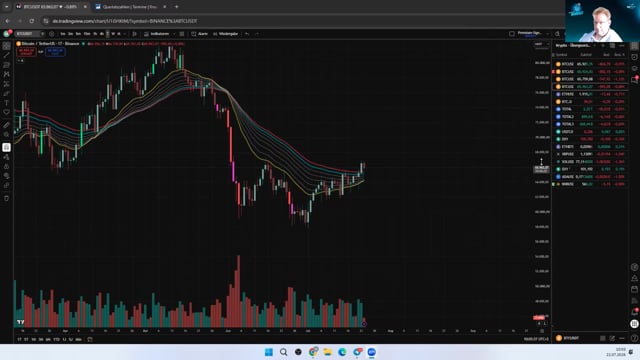This screenshot has height=360, width=640.
Task: Select the SOLUSD row in watchlist
Action: point(590,162)
